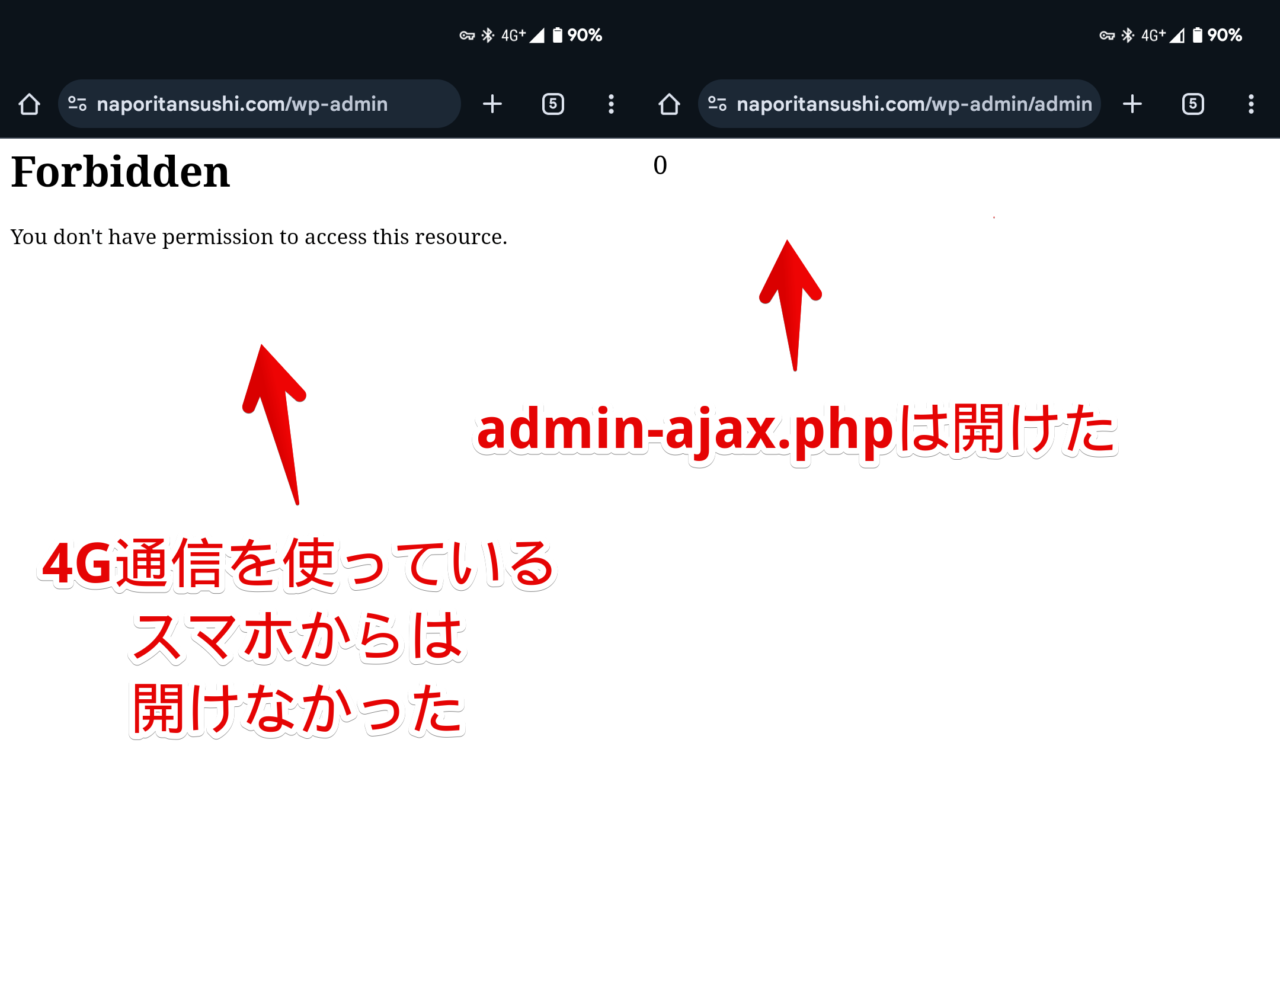Tap the right status bar 4G+ signal indicator
The height and width of the screenshot is (999, 1280).
1162,35
